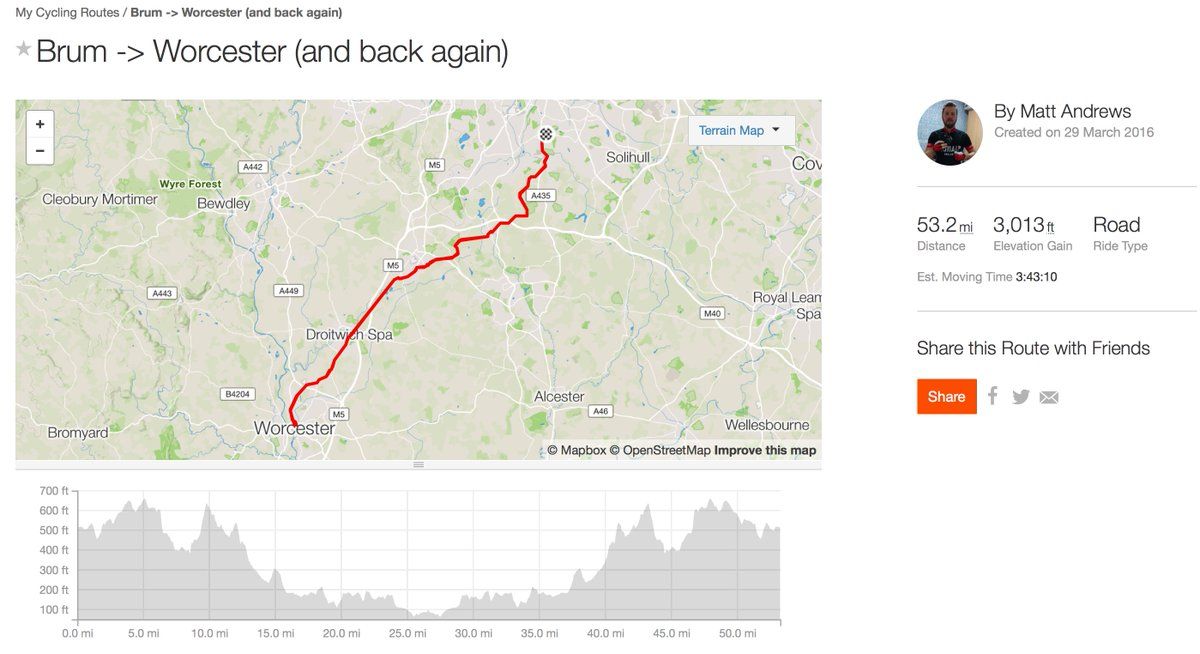The width and height of the screenshot is (1200, 654).
Task: Share route on Twitter
Action: pos(1020,397)
